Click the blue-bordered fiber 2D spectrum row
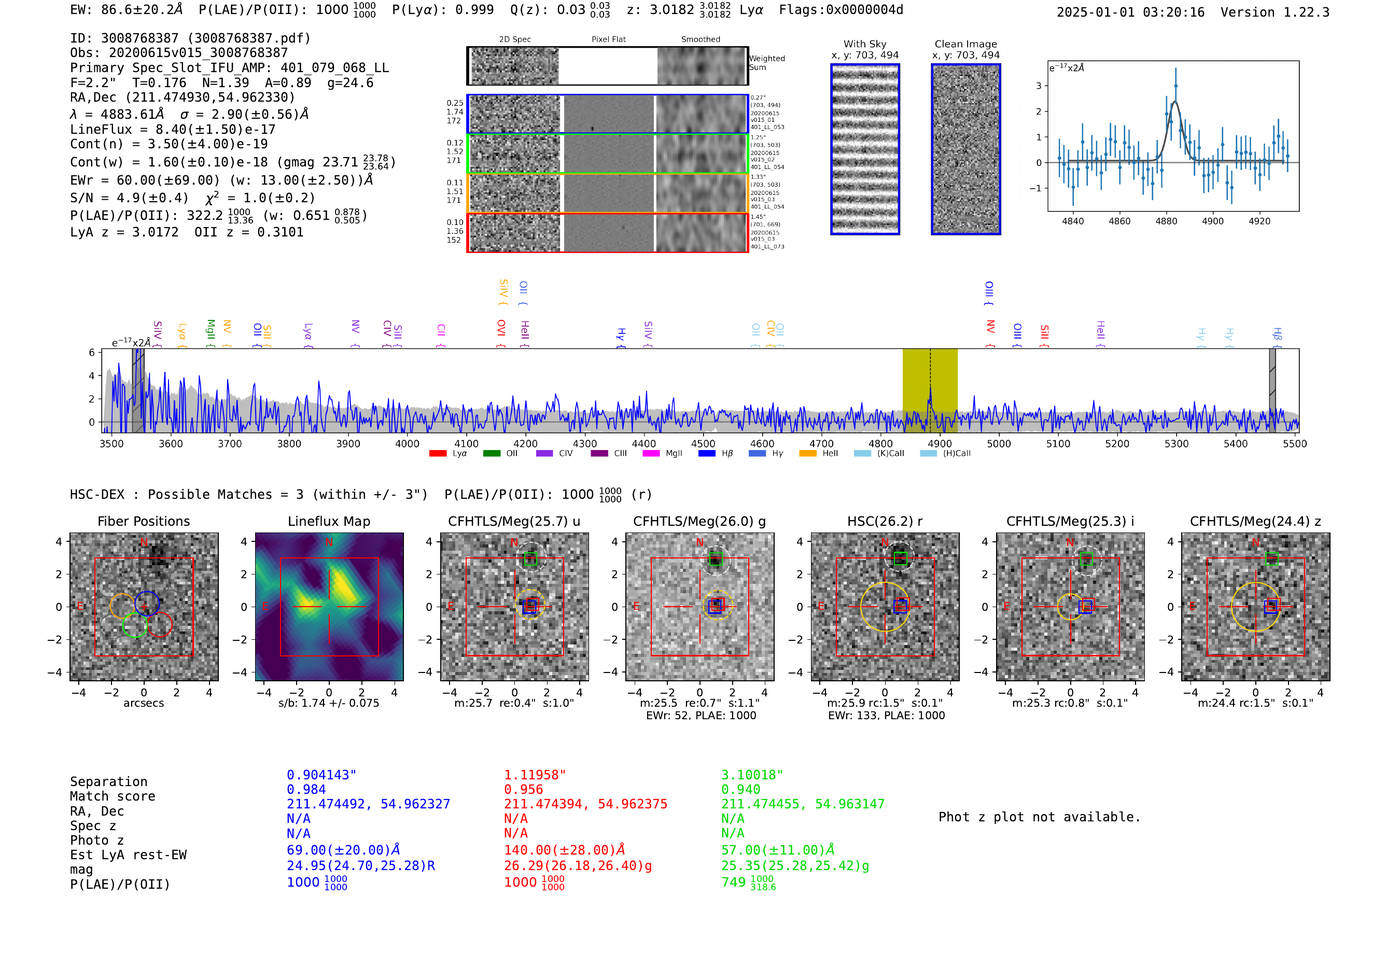This screenshot has height=953, width=1400. coord(607,114)
